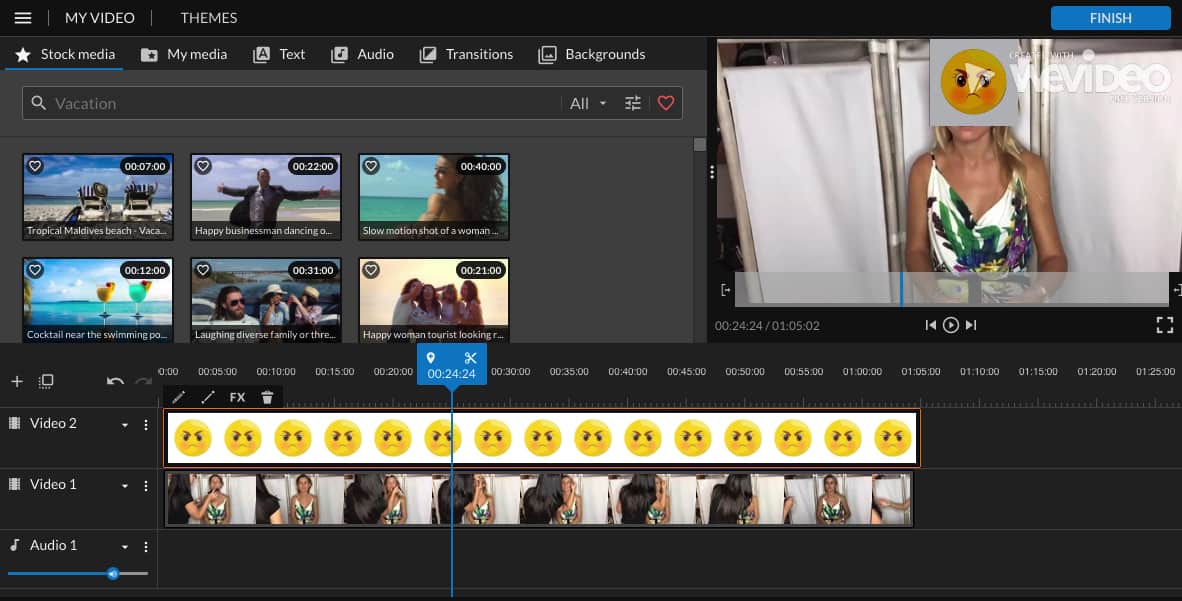Add new media with the plus icon
Image resolution: width=1182 pixels, height=601 pixels.
16,381
